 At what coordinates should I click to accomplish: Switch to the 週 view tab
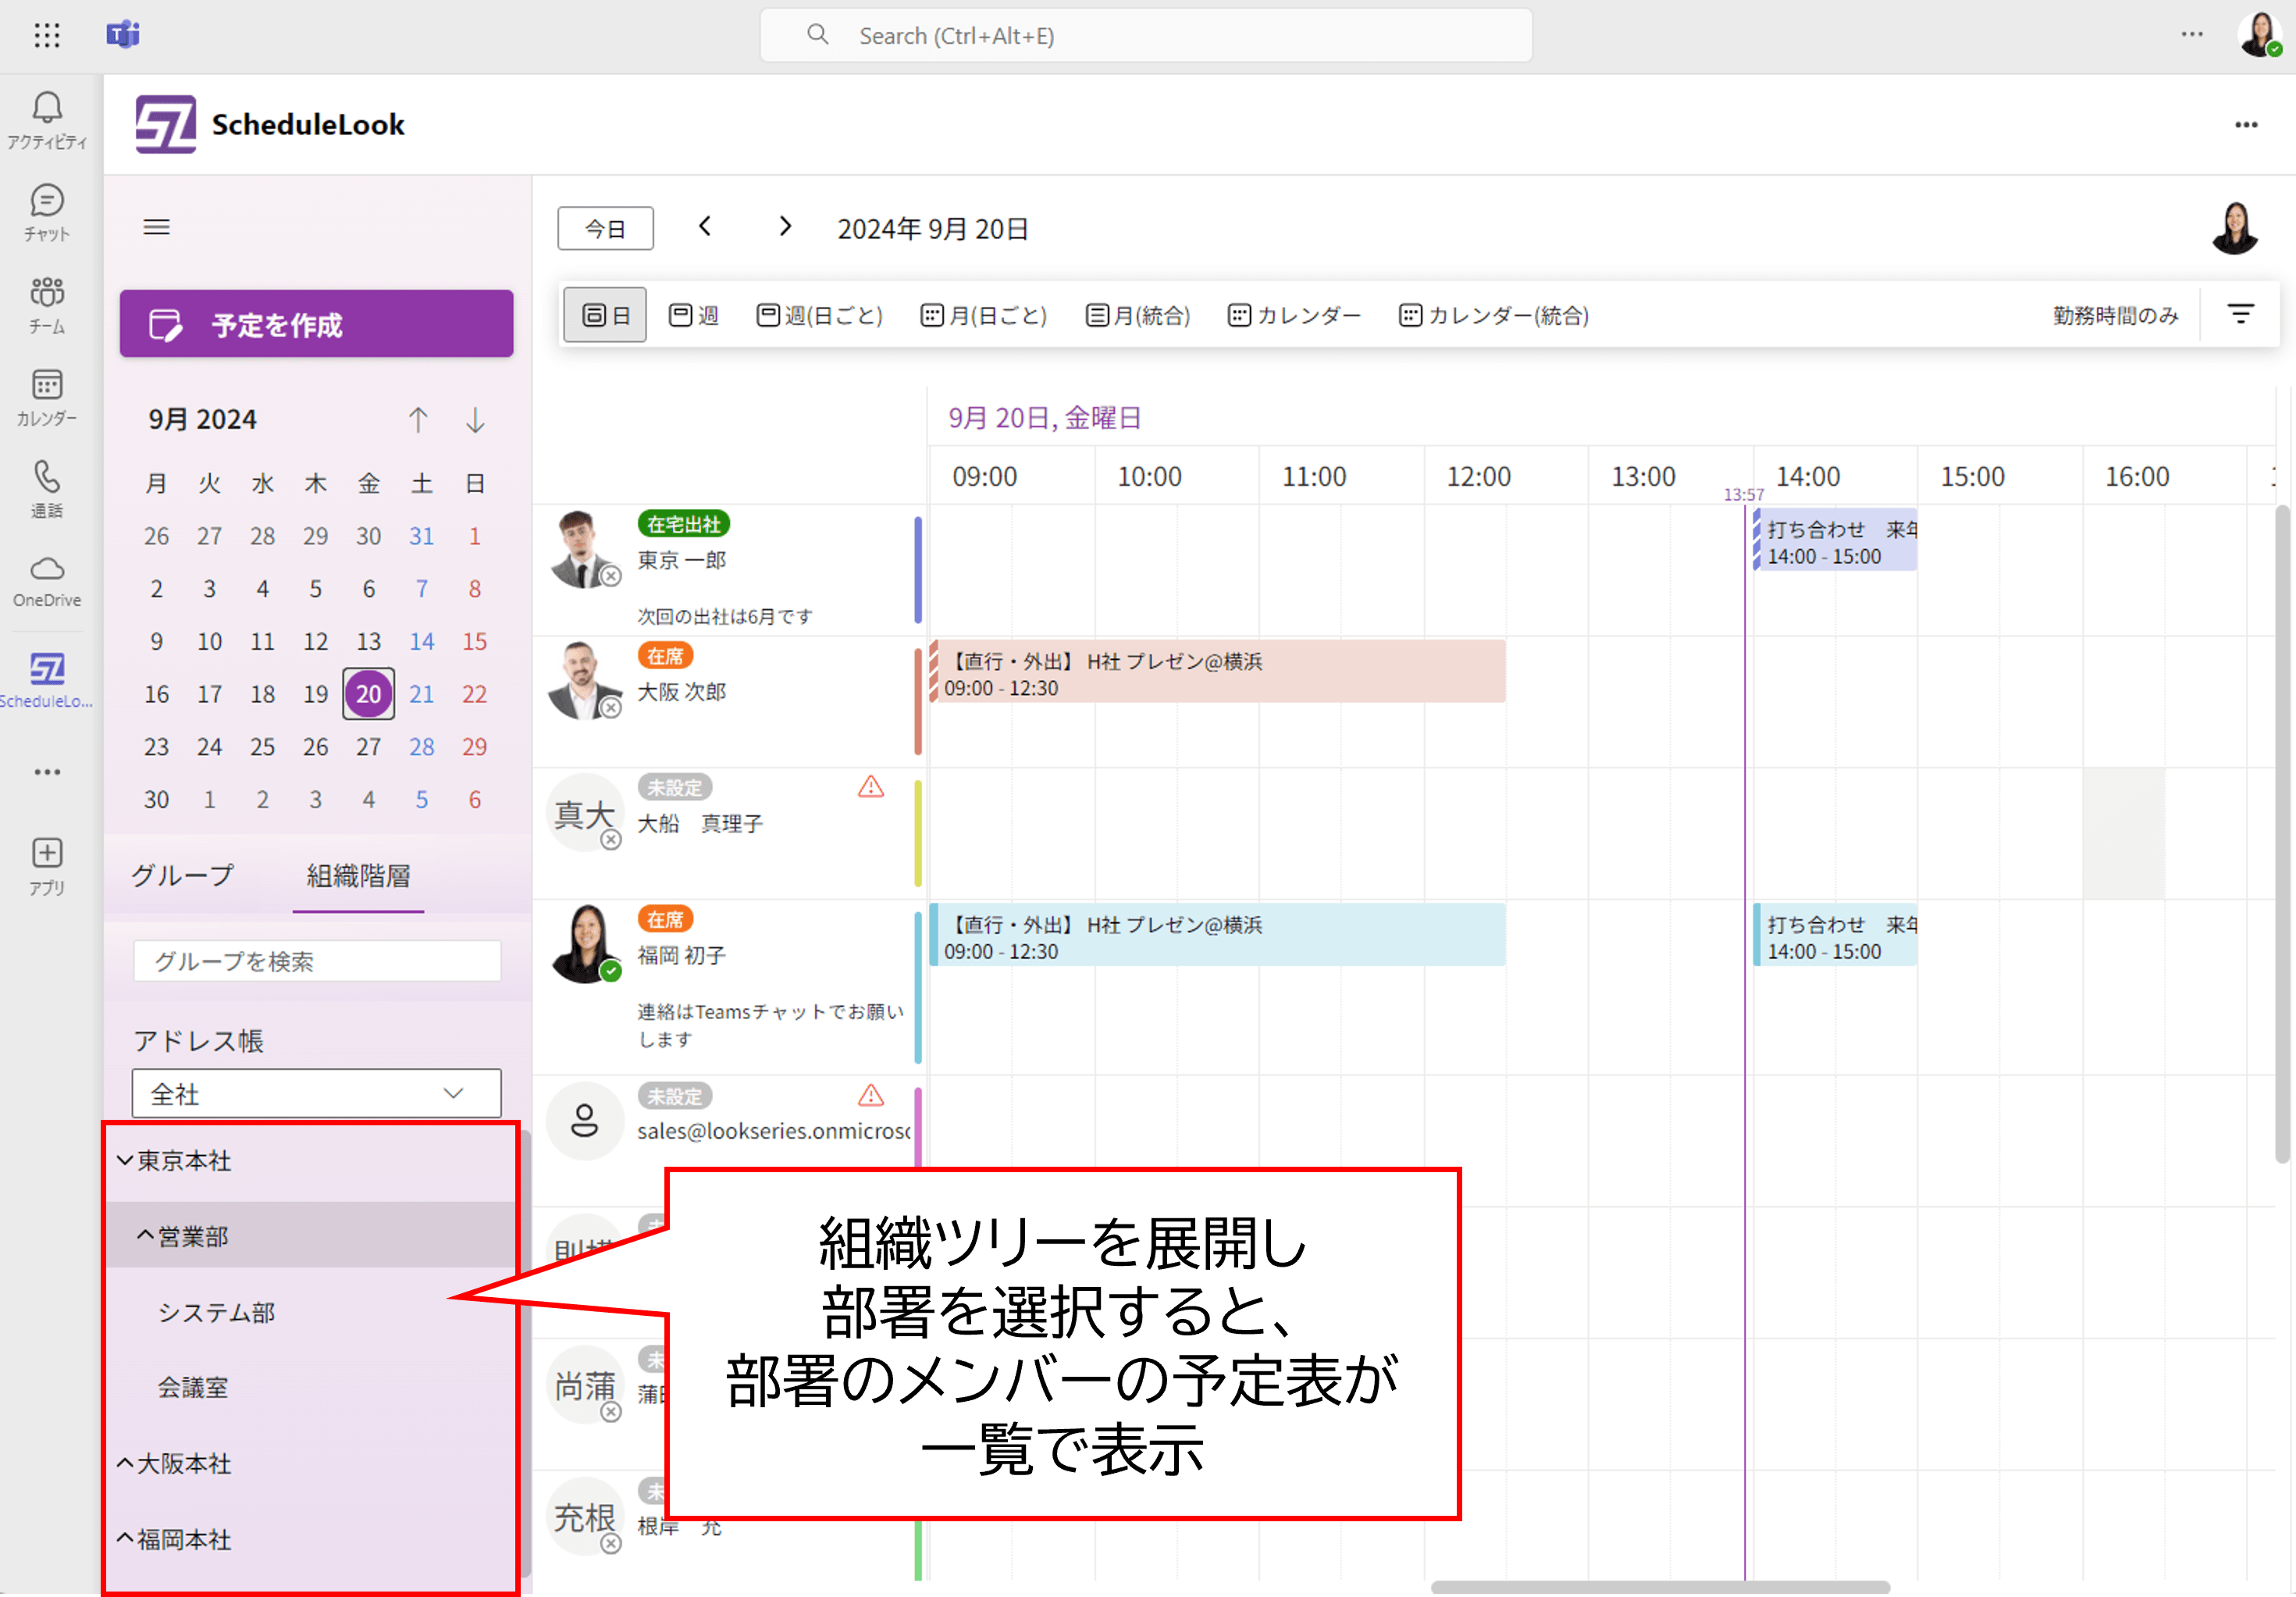[x=694, y=314]
